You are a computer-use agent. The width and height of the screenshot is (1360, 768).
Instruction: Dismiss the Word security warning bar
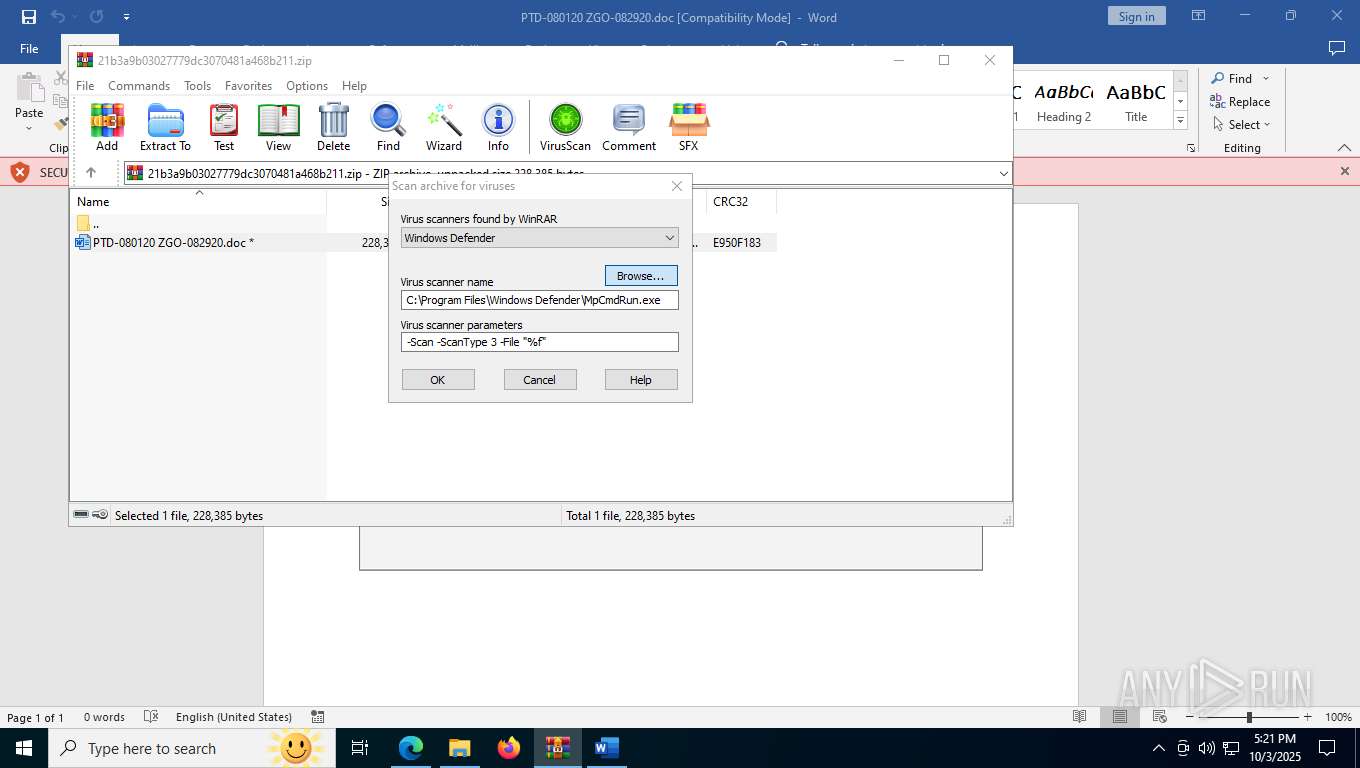(1345, 171)
